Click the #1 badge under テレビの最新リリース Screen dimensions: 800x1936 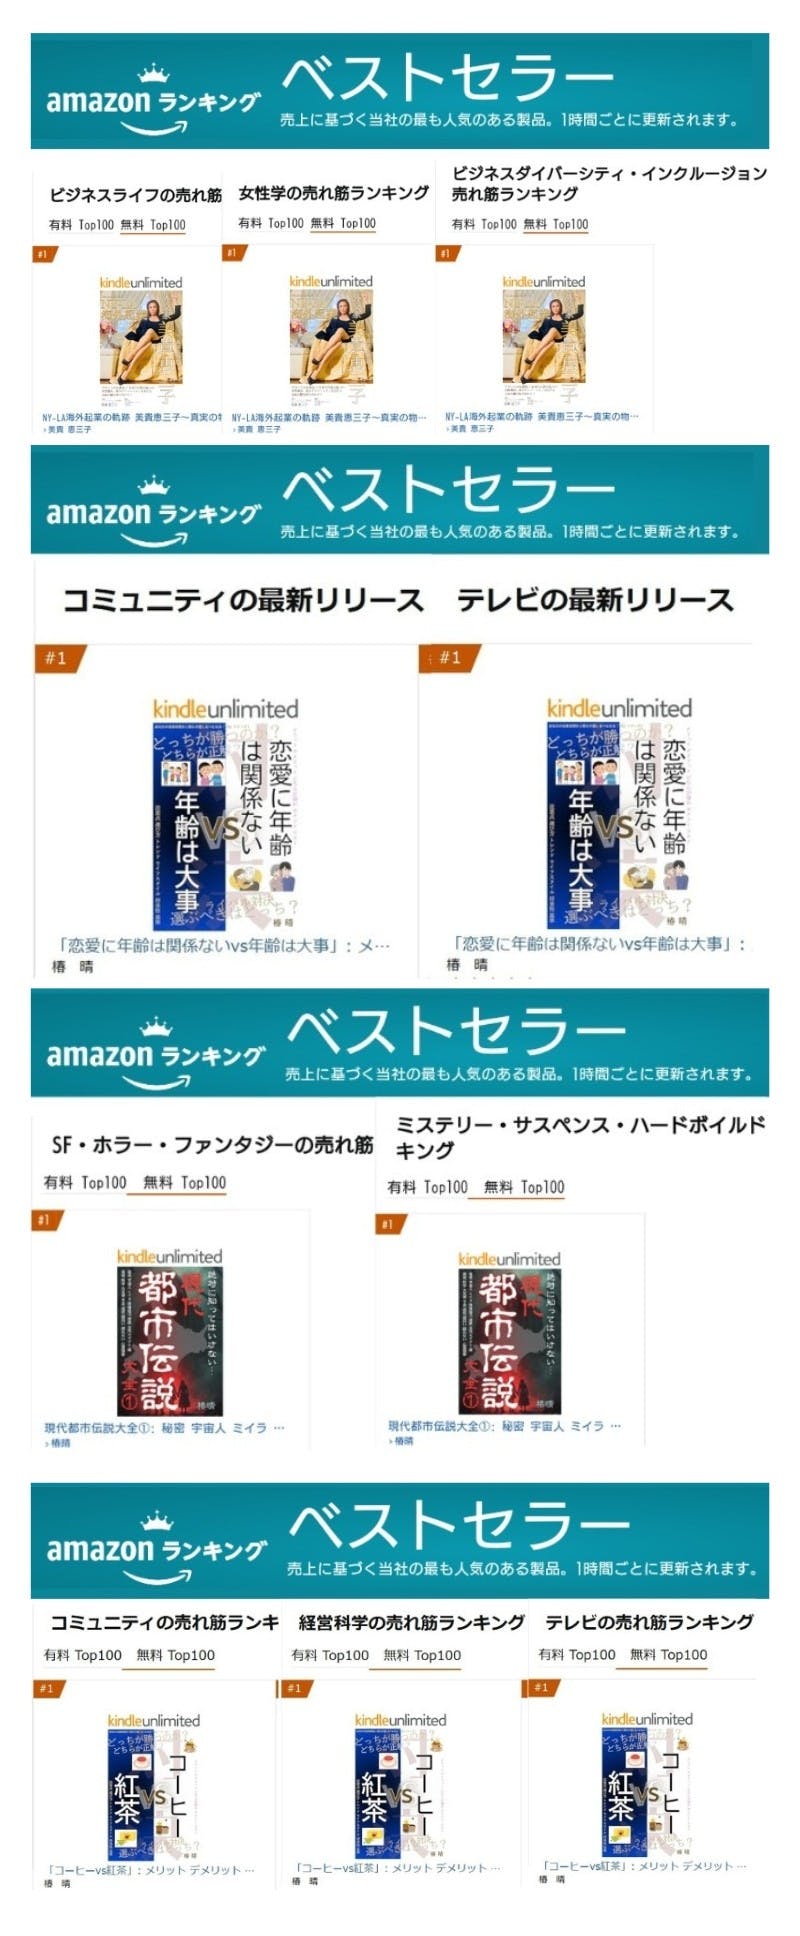tap(451, 658)
